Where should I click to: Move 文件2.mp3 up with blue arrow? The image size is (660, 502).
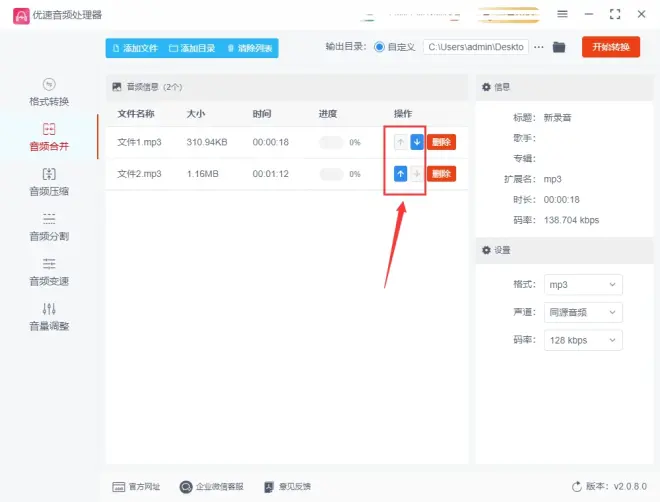pos(401,173)
